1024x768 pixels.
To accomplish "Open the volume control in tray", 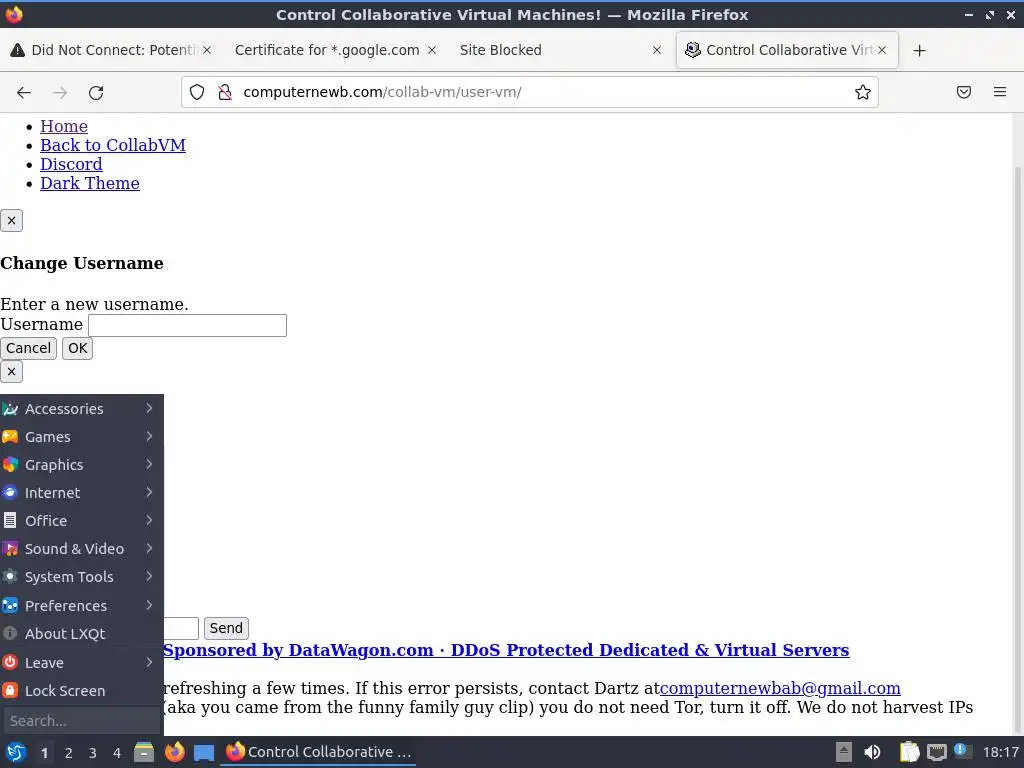I will tap(872, 752).
